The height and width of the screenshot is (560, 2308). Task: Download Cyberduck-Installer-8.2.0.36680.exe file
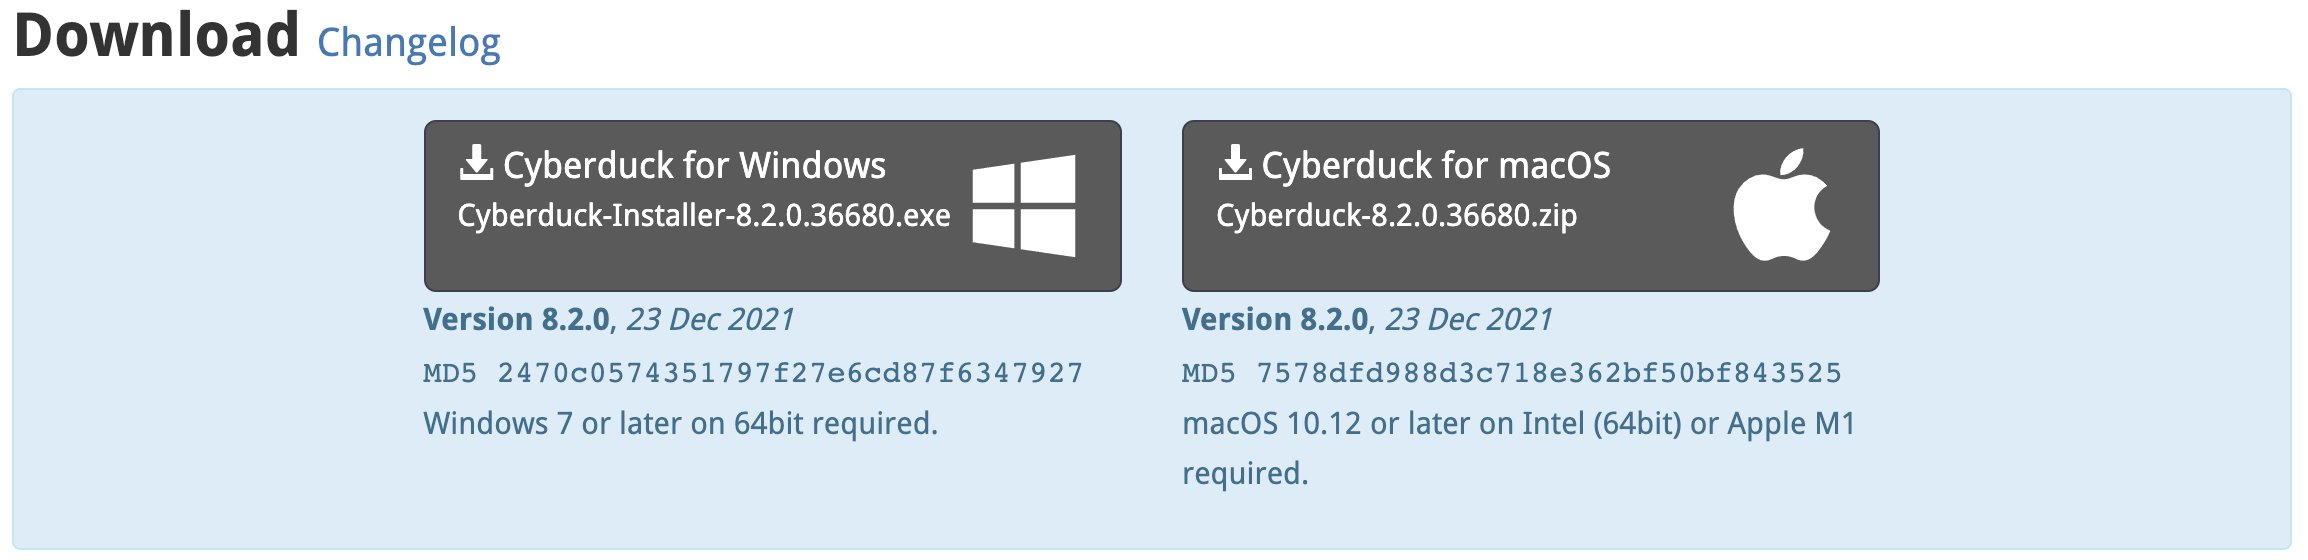[x=704, y=216]
